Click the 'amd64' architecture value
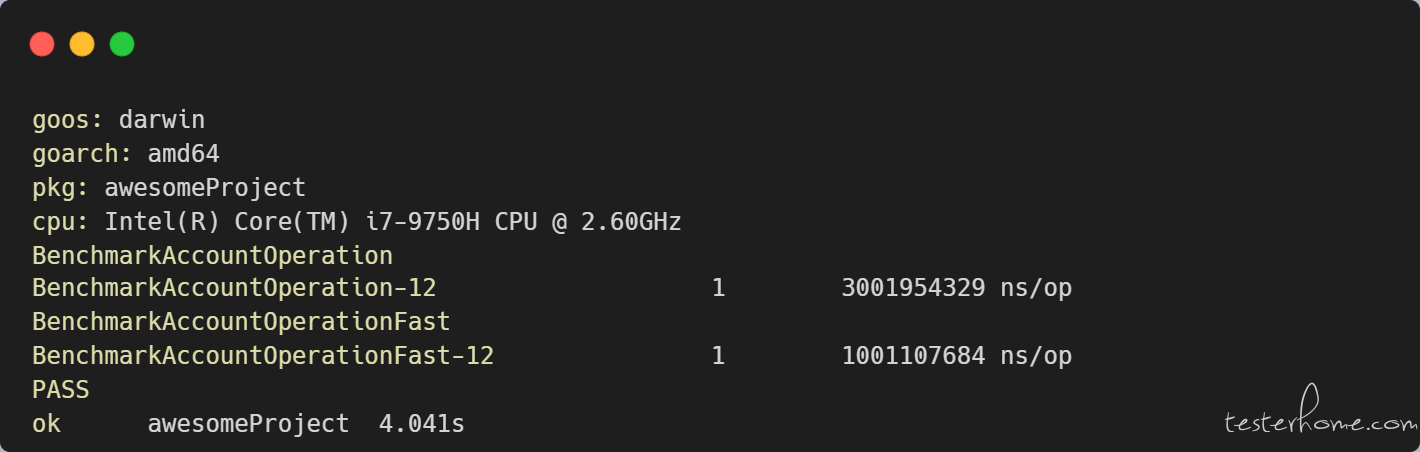Screen dimensions: 1420x452 [184, 155]
